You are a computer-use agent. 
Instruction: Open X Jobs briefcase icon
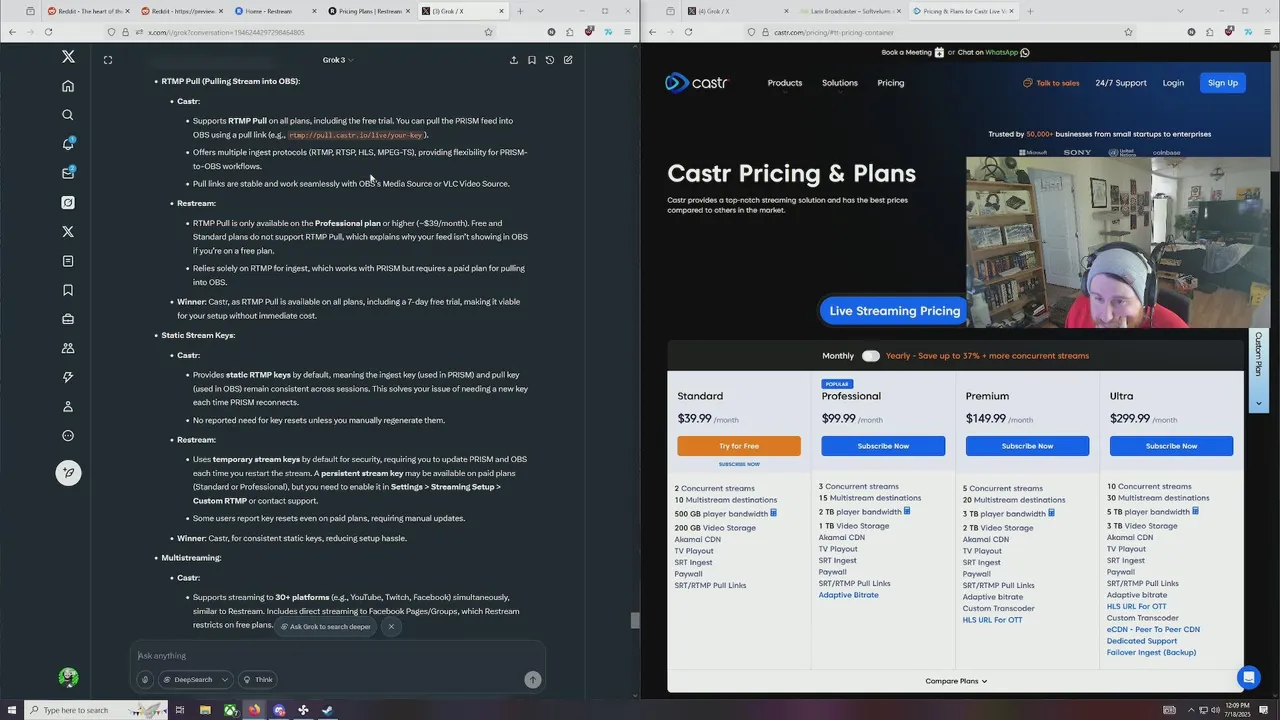click(x=68, y=319)
